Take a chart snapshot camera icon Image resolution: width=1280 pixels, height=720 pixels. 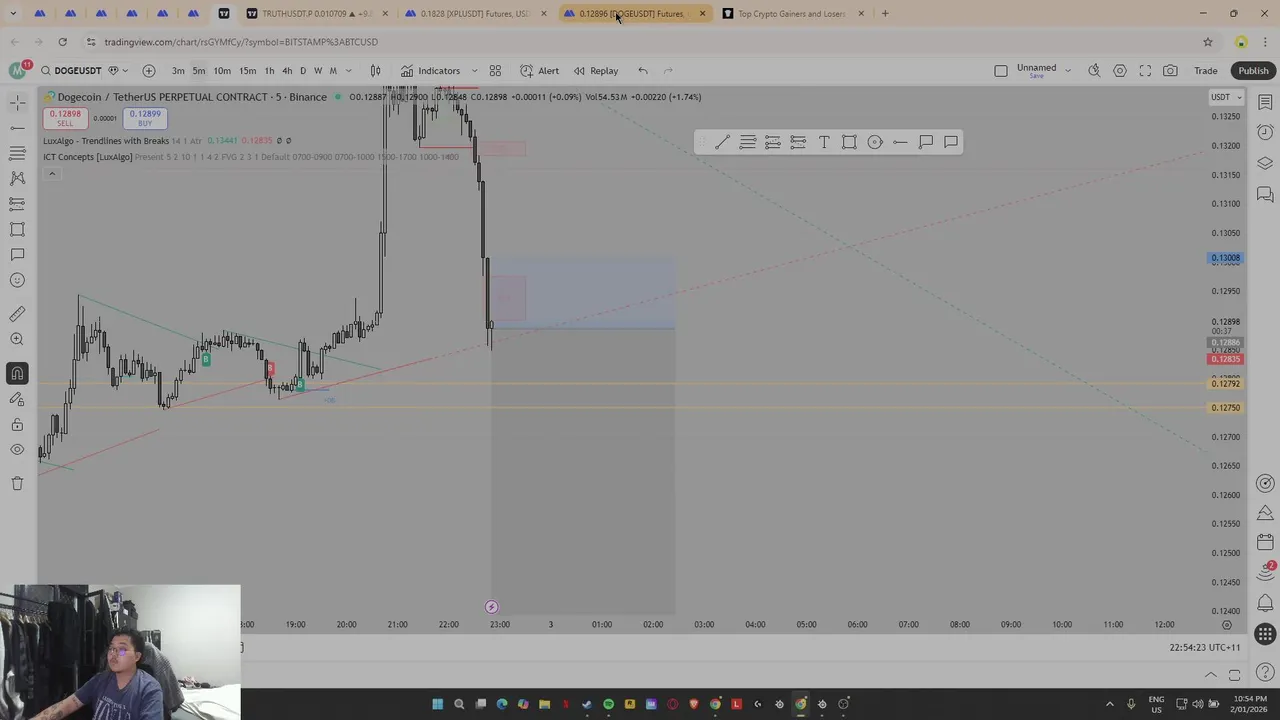point(1170,71)
